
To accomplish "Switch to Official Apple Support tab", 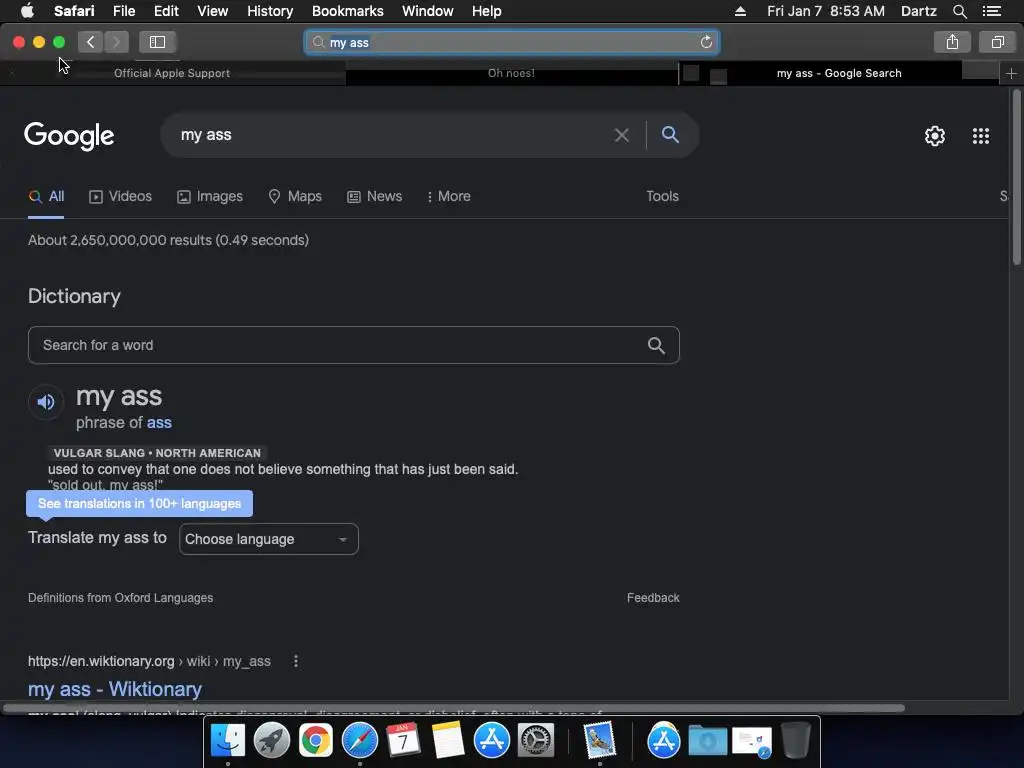I will [x=172, y=73].
